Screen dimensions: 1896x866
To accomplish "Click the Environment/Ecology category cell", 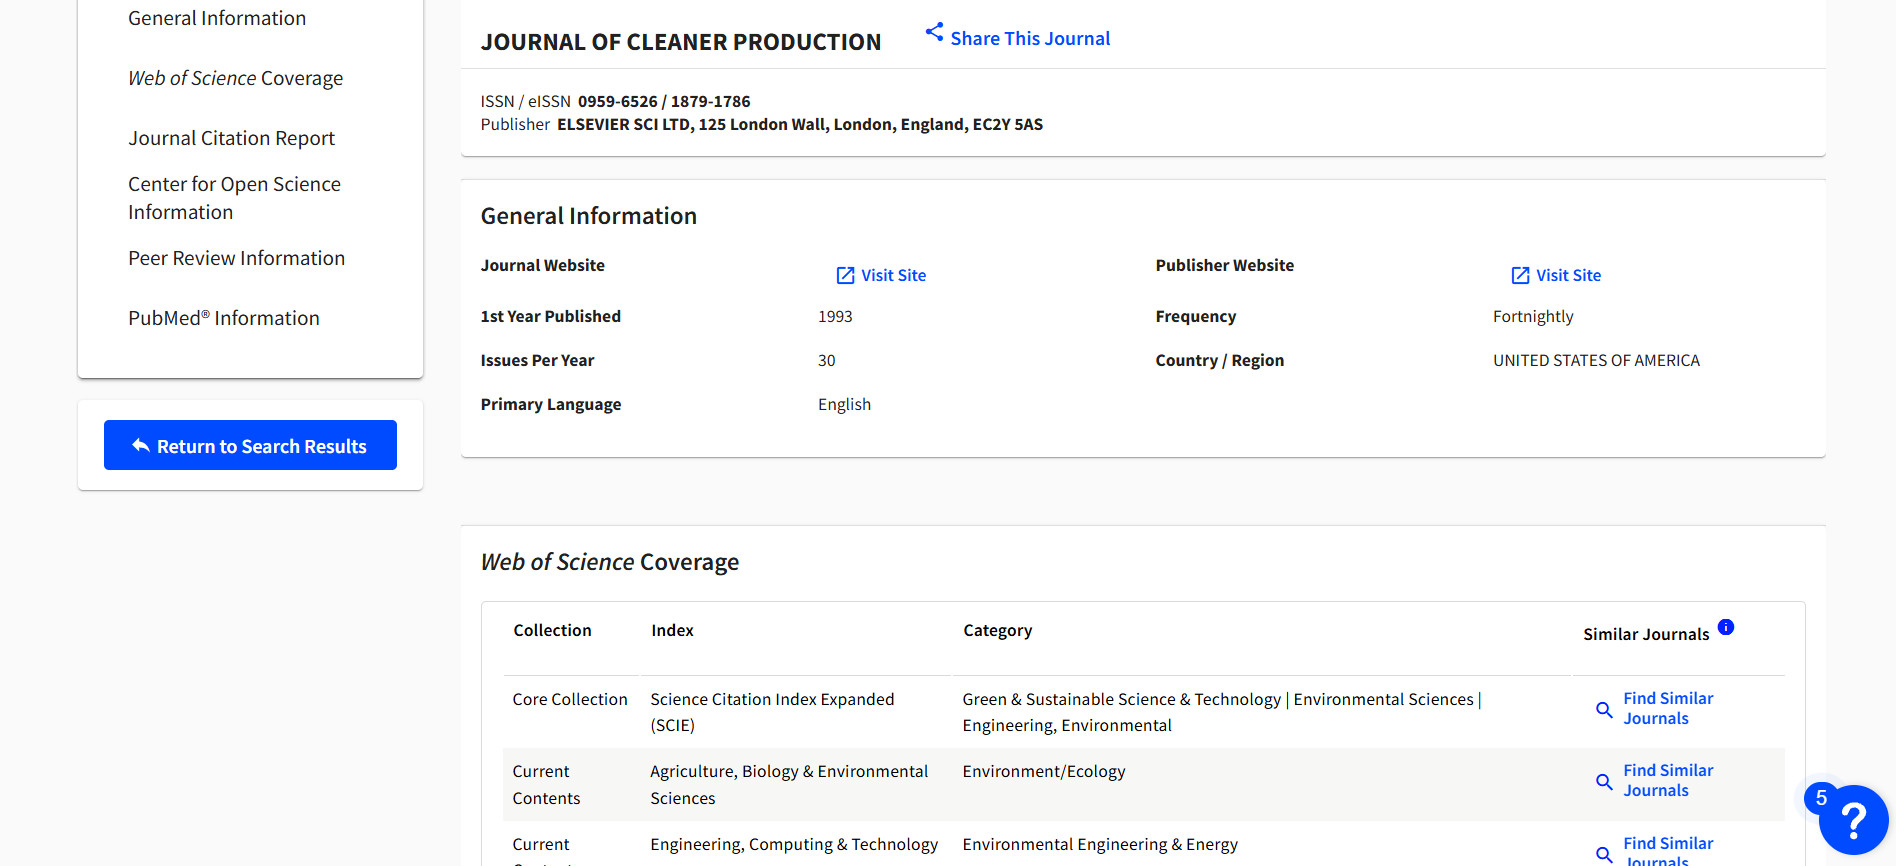I will (1044, 771).
